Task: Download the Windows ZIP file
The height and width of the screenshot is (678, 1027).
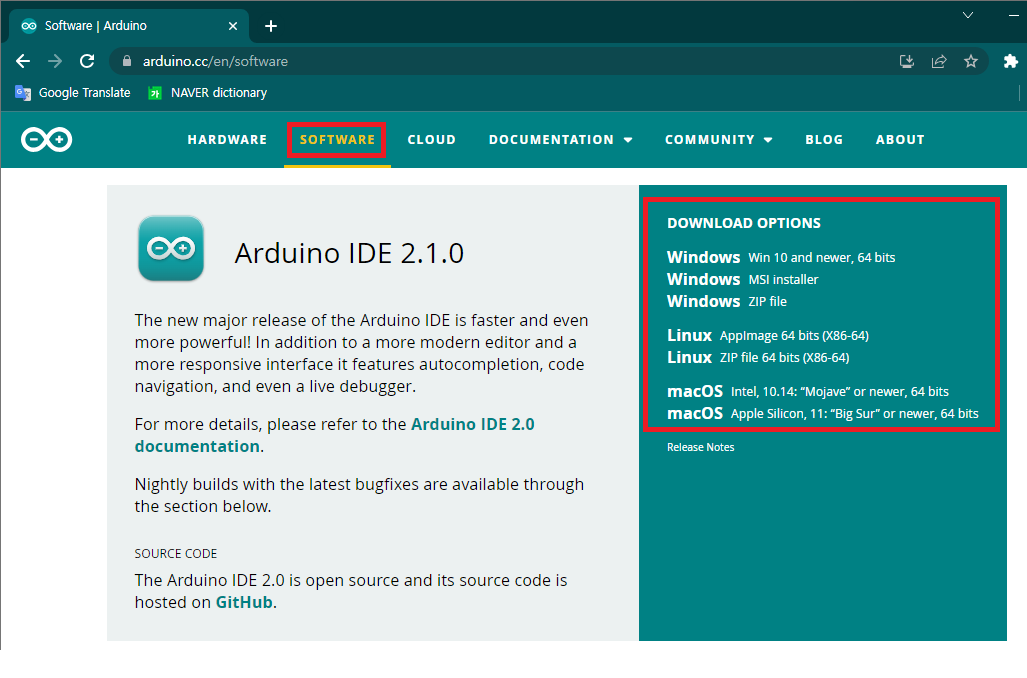Action: click(x=727, y=302)
